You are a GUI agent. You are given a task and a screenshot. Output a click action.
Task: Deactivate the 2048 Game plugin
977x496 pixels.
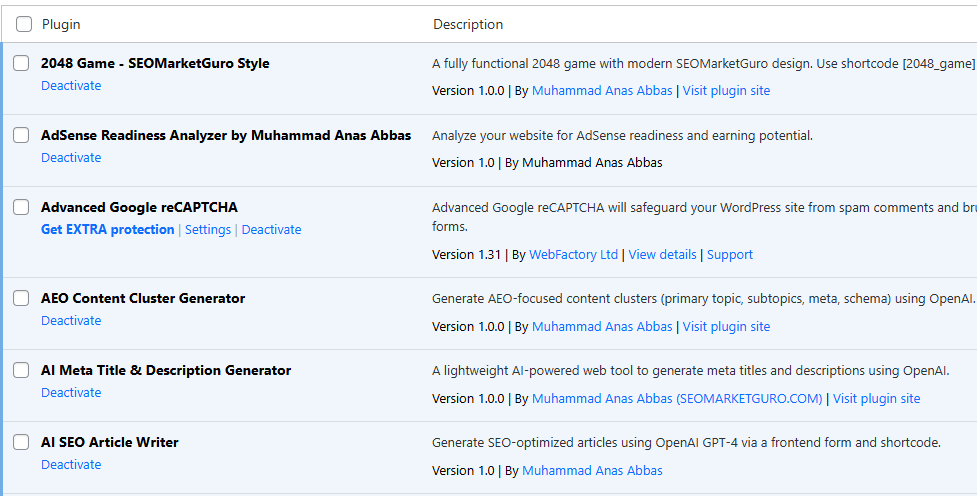[x=71, y=86]
